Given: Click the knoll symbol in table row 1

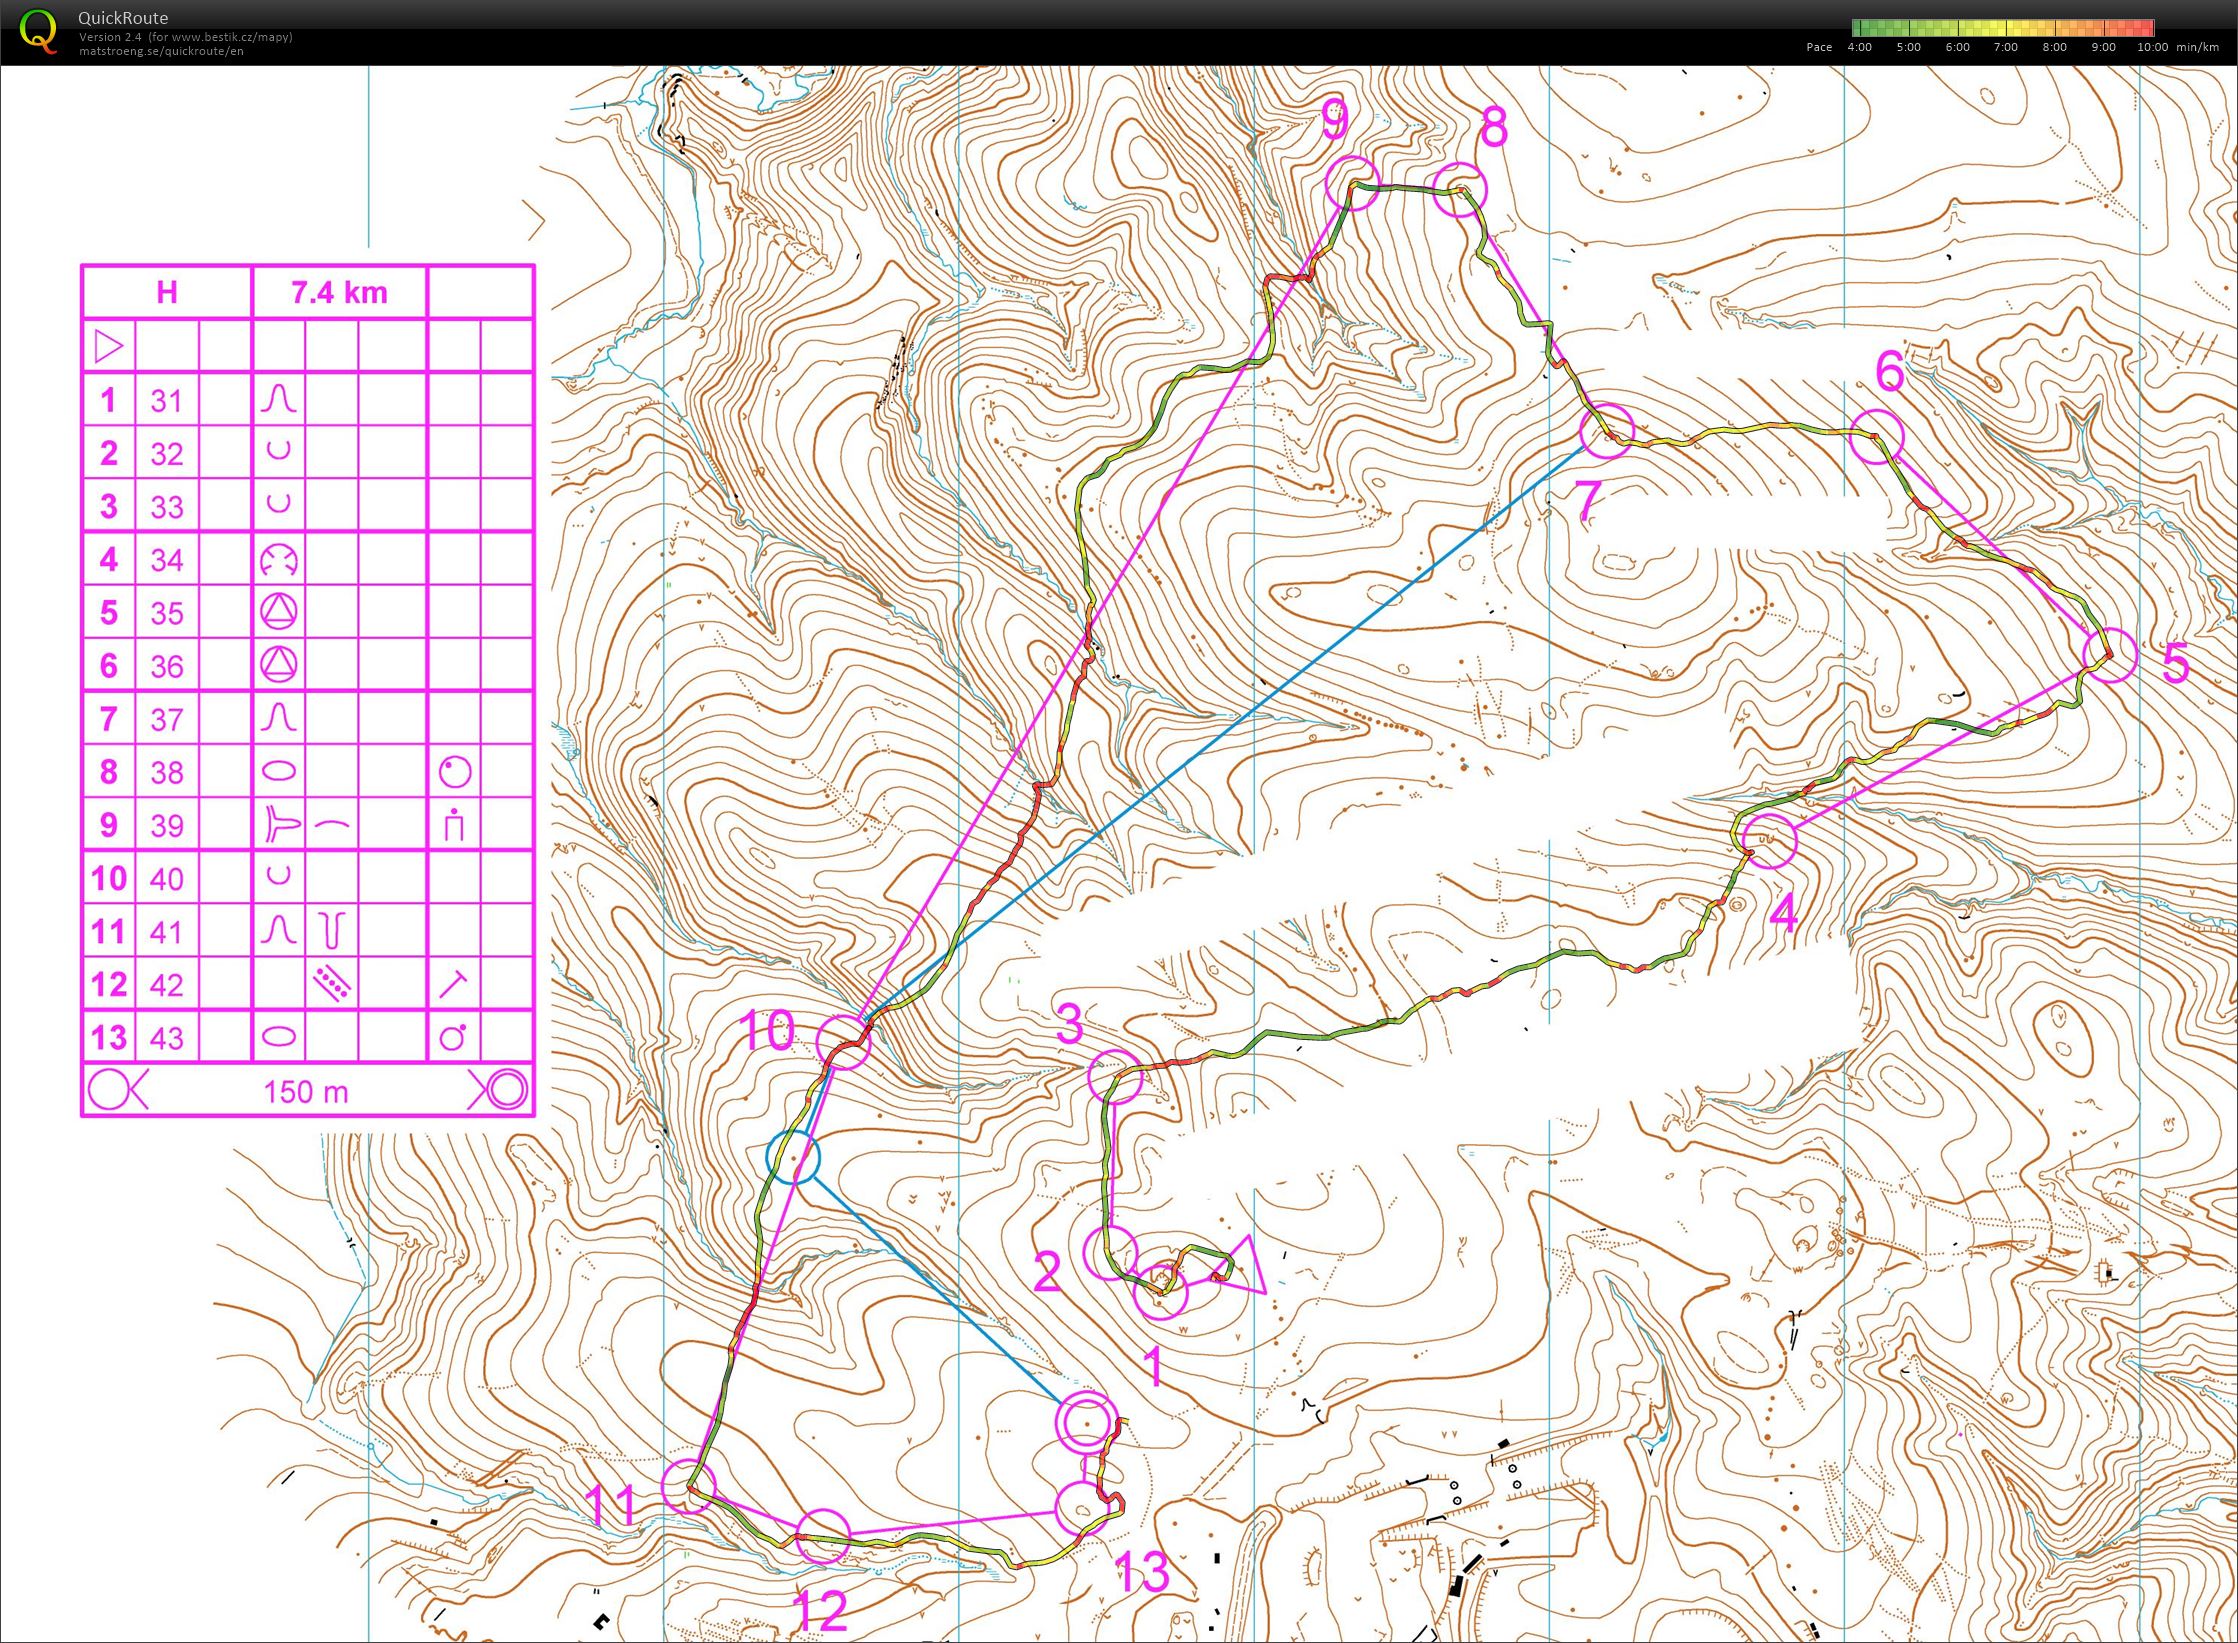Looking at the screenshot, I should (279, 400).
